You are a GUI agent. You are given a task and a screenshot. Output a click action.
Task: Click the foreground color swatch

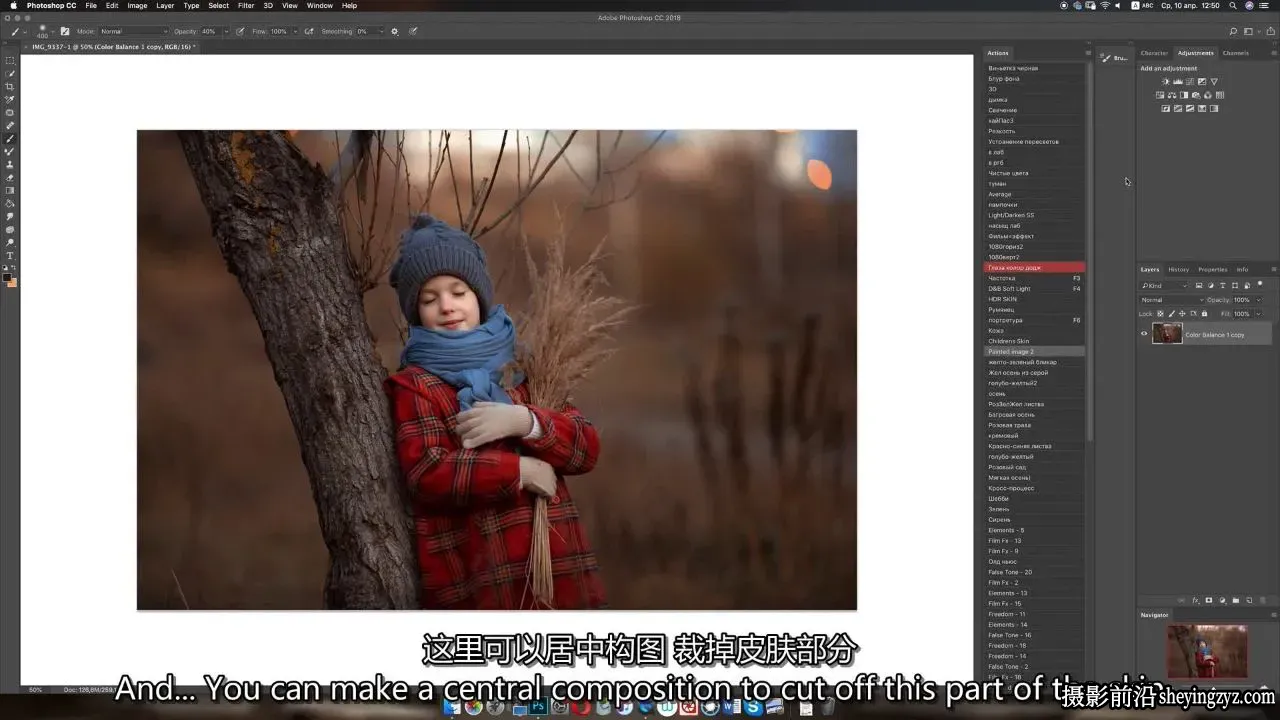8,277
